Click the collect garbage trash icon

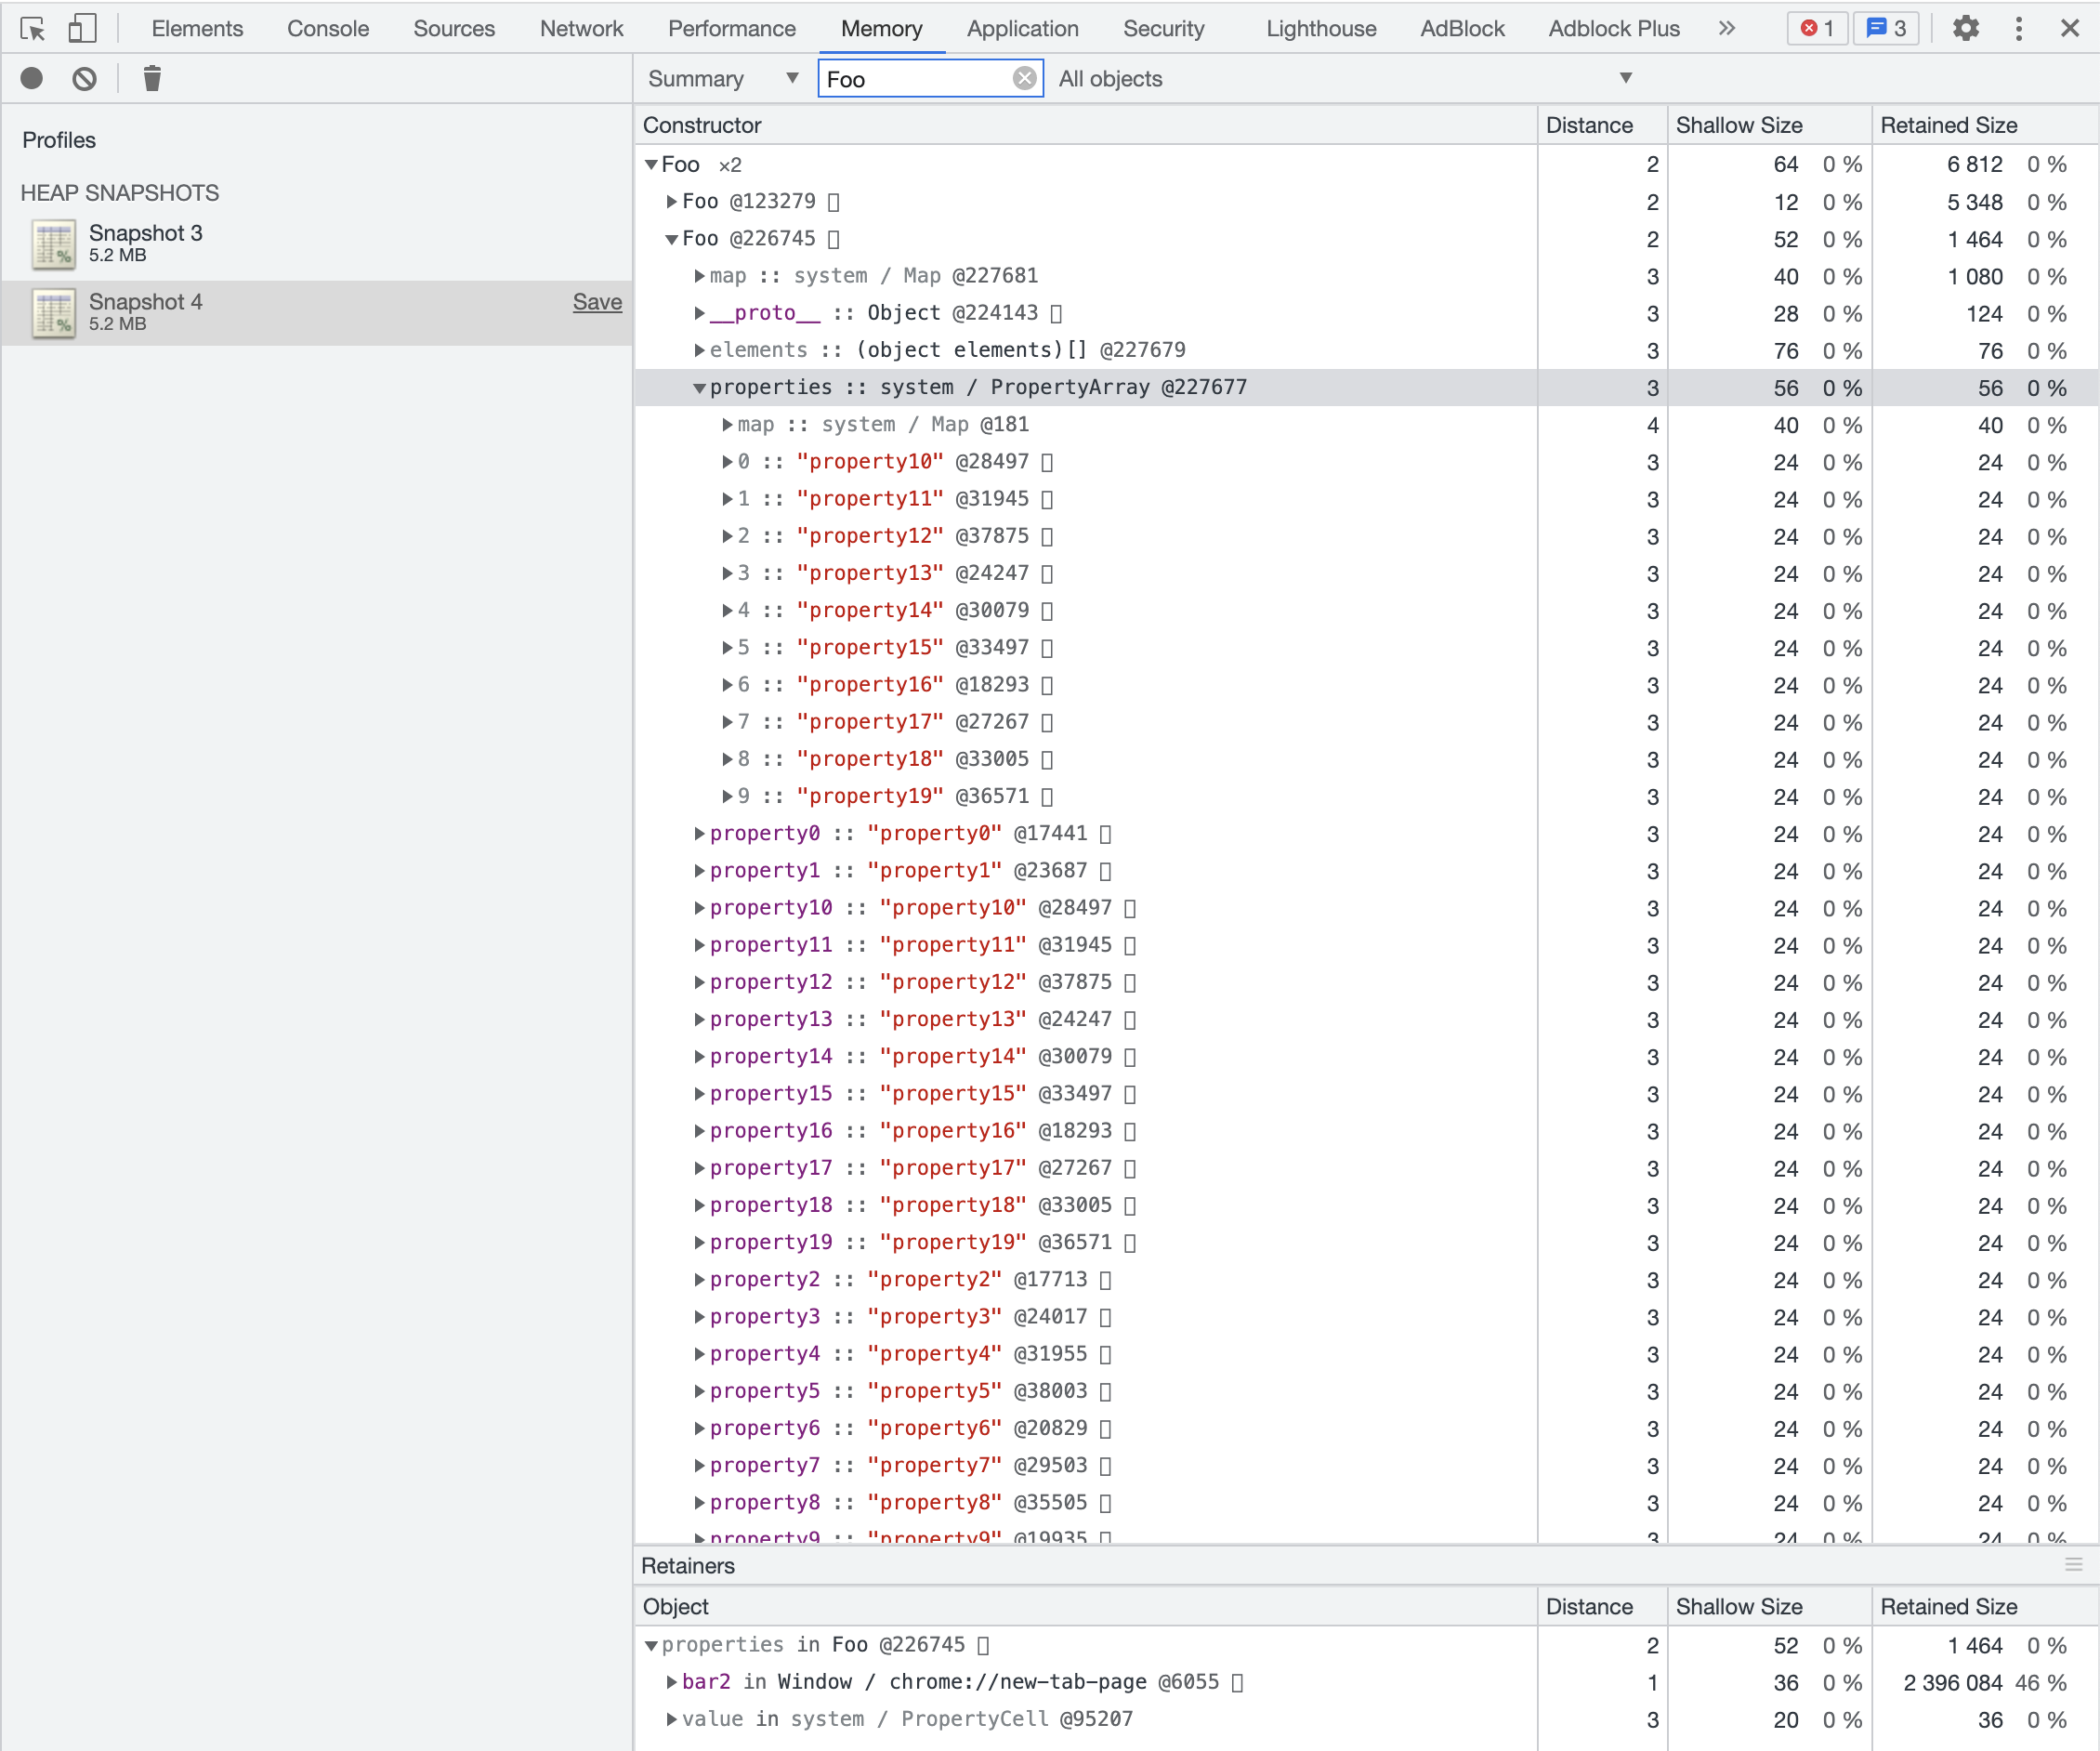[x=152, y=78]
